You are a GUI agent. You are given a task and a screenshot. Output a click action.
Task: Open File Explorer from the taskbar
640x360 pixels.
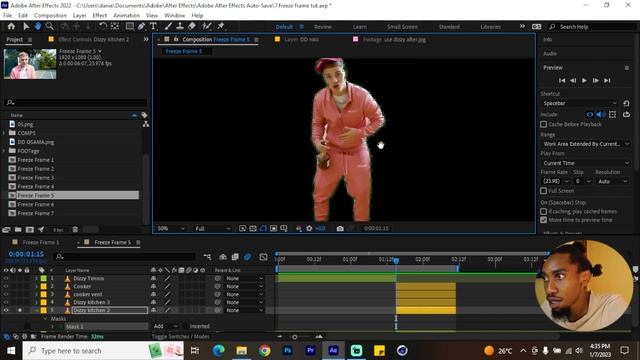coord(242,350)
